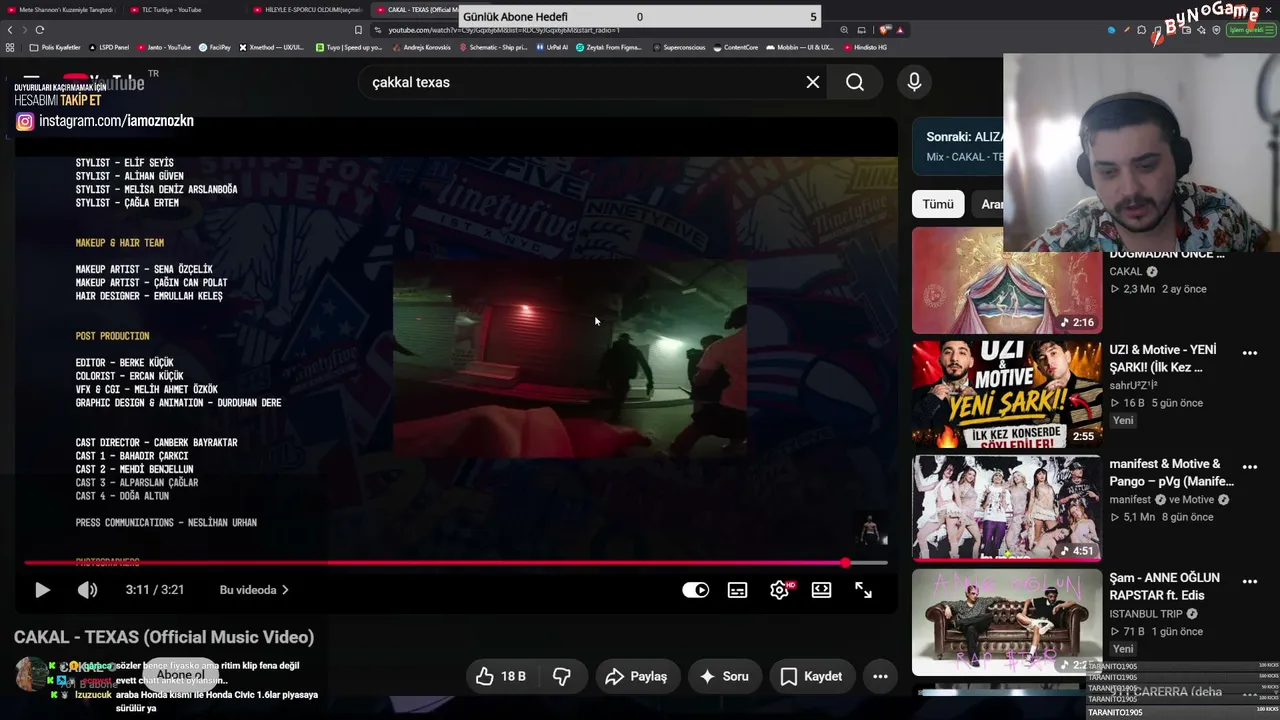Switch to the 'Mete Shannon'ı Kuzeniyle' browser tab

(x=62, y=10)
